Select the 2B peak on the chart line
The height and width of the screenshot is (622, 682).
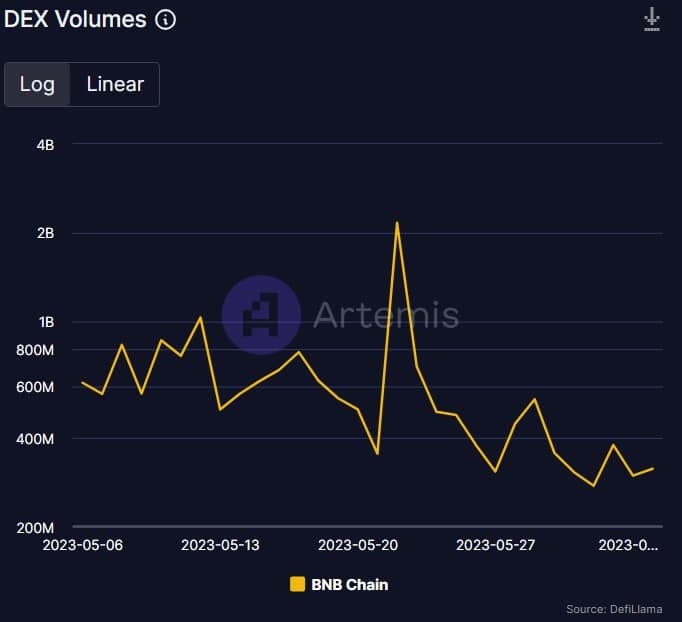point(397,223)
